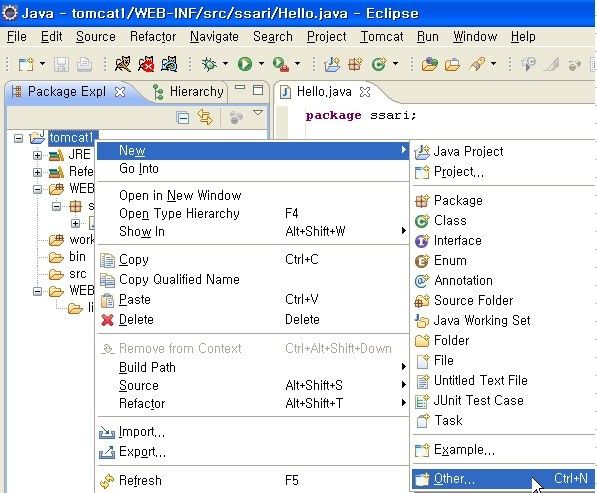This screenshot has height=493, width=597.
Task: Open dropdown arrow next to Debug icon
Action: pyautogui.click(x=225, y=64)
